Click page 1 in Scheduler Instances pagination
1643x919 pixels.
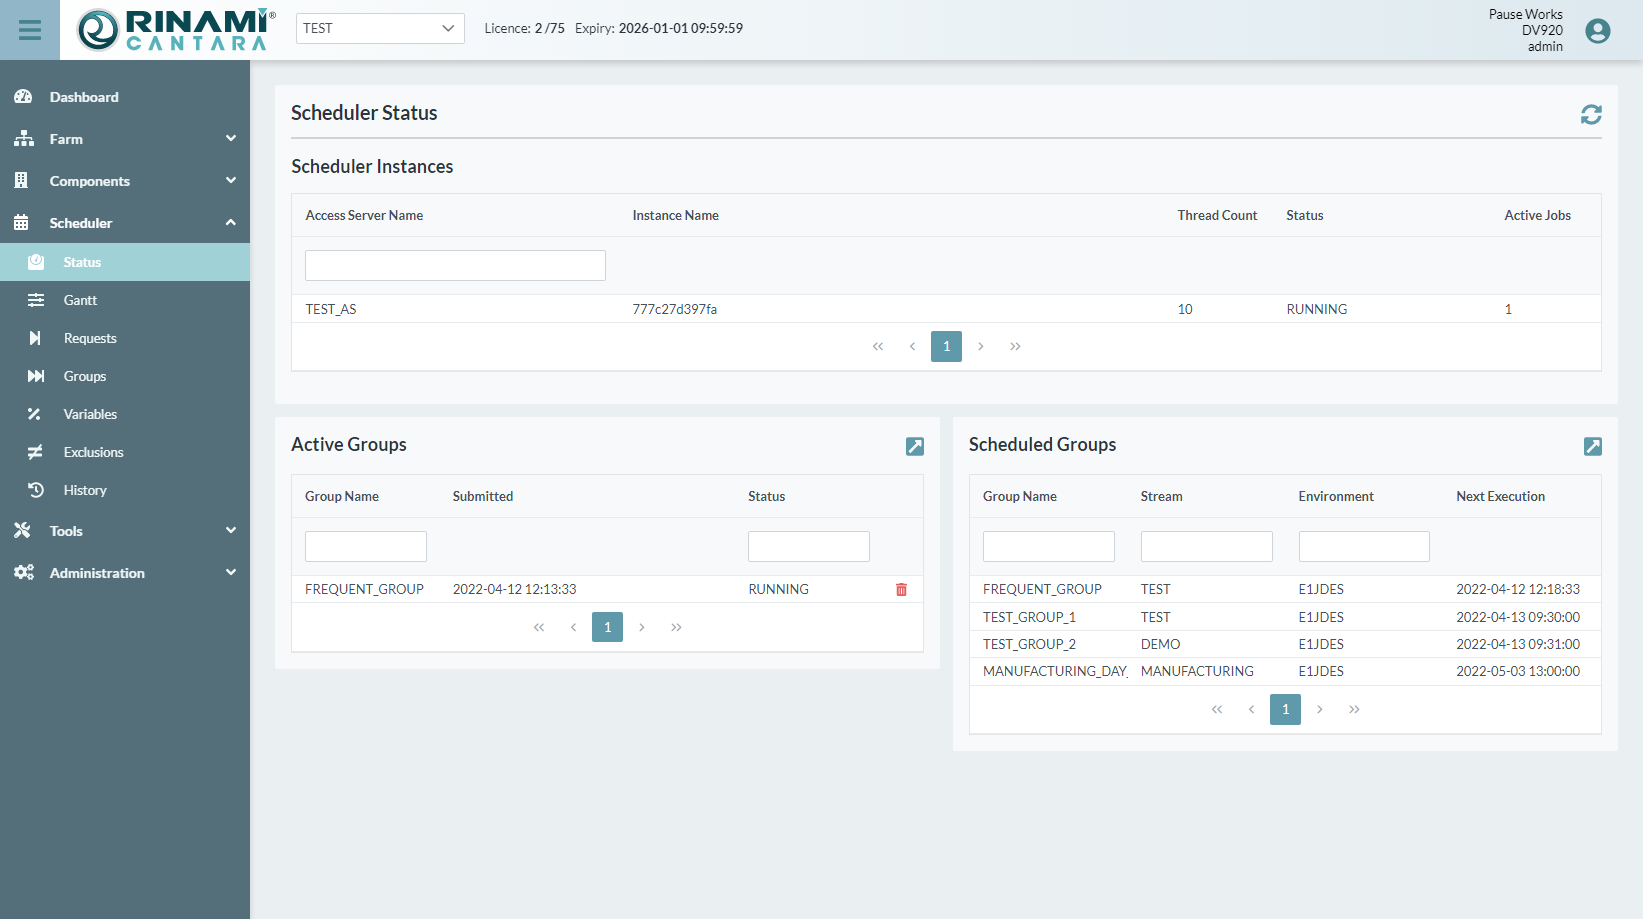pyautogui.click(x=946, y=347)
